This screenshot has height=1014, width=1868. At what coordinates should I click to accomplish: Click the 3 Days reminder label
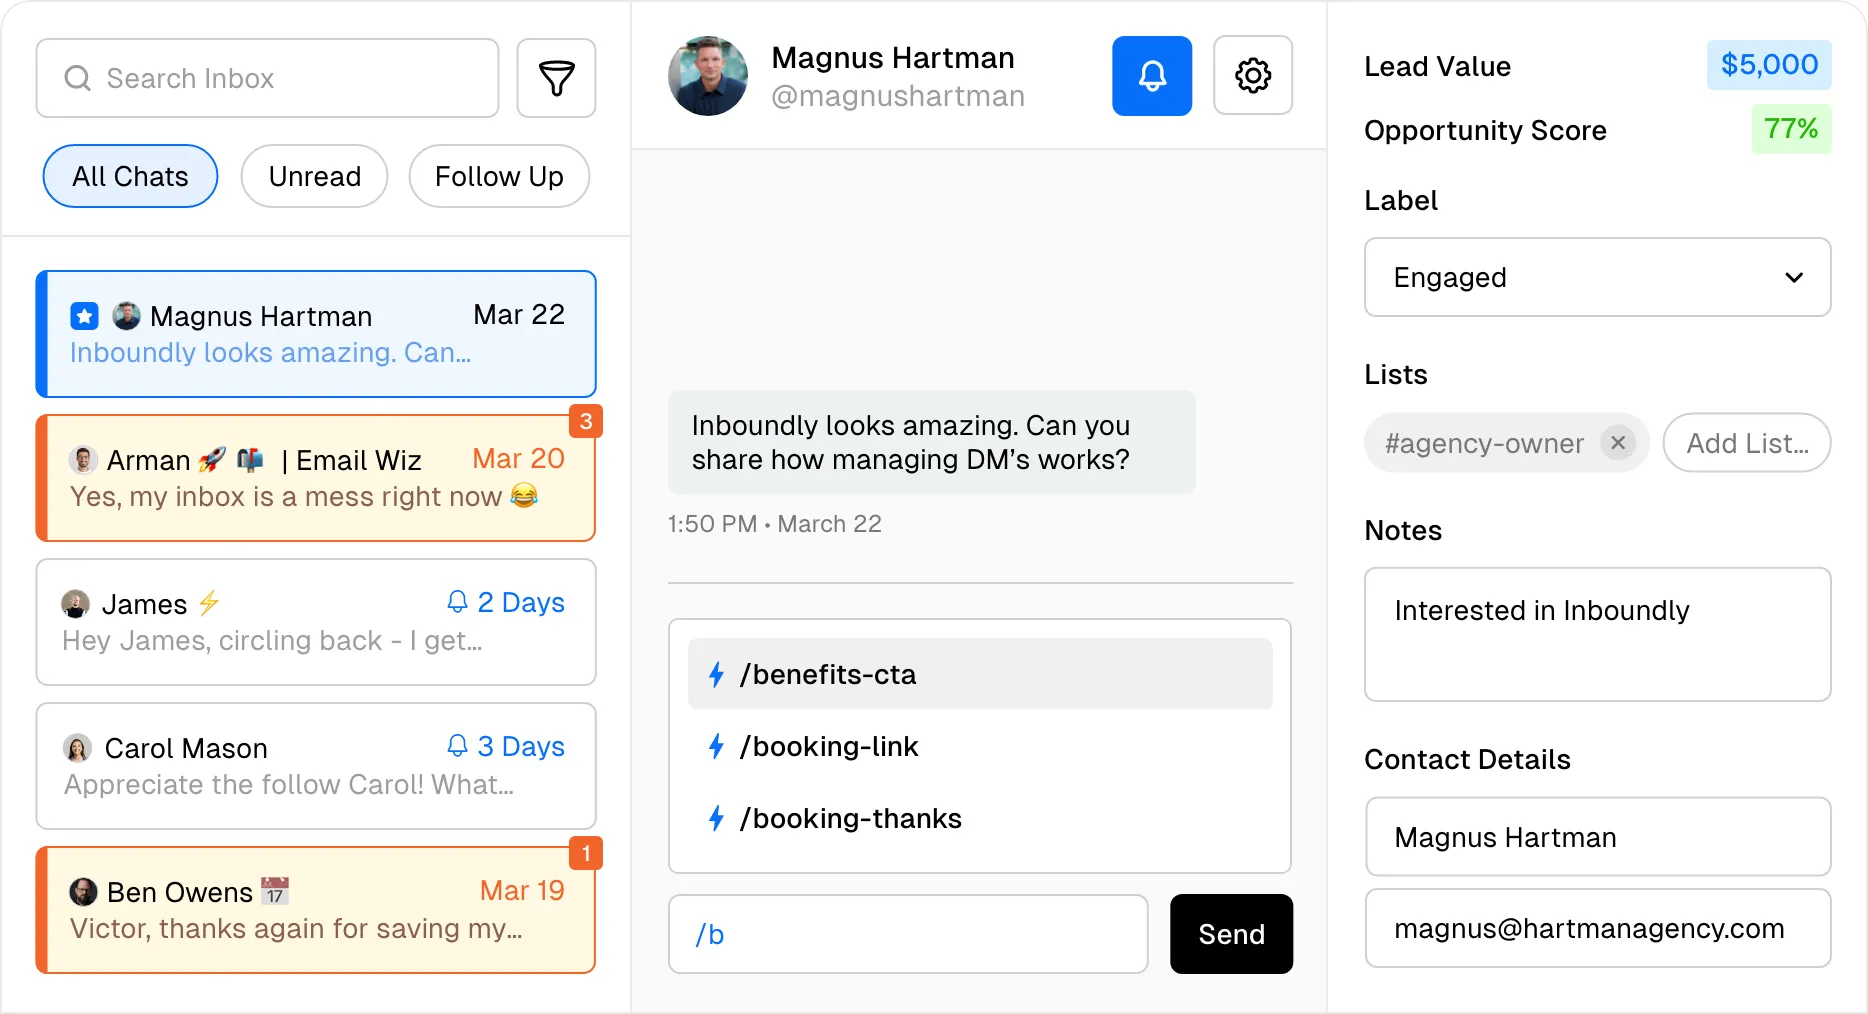[521, 746]
